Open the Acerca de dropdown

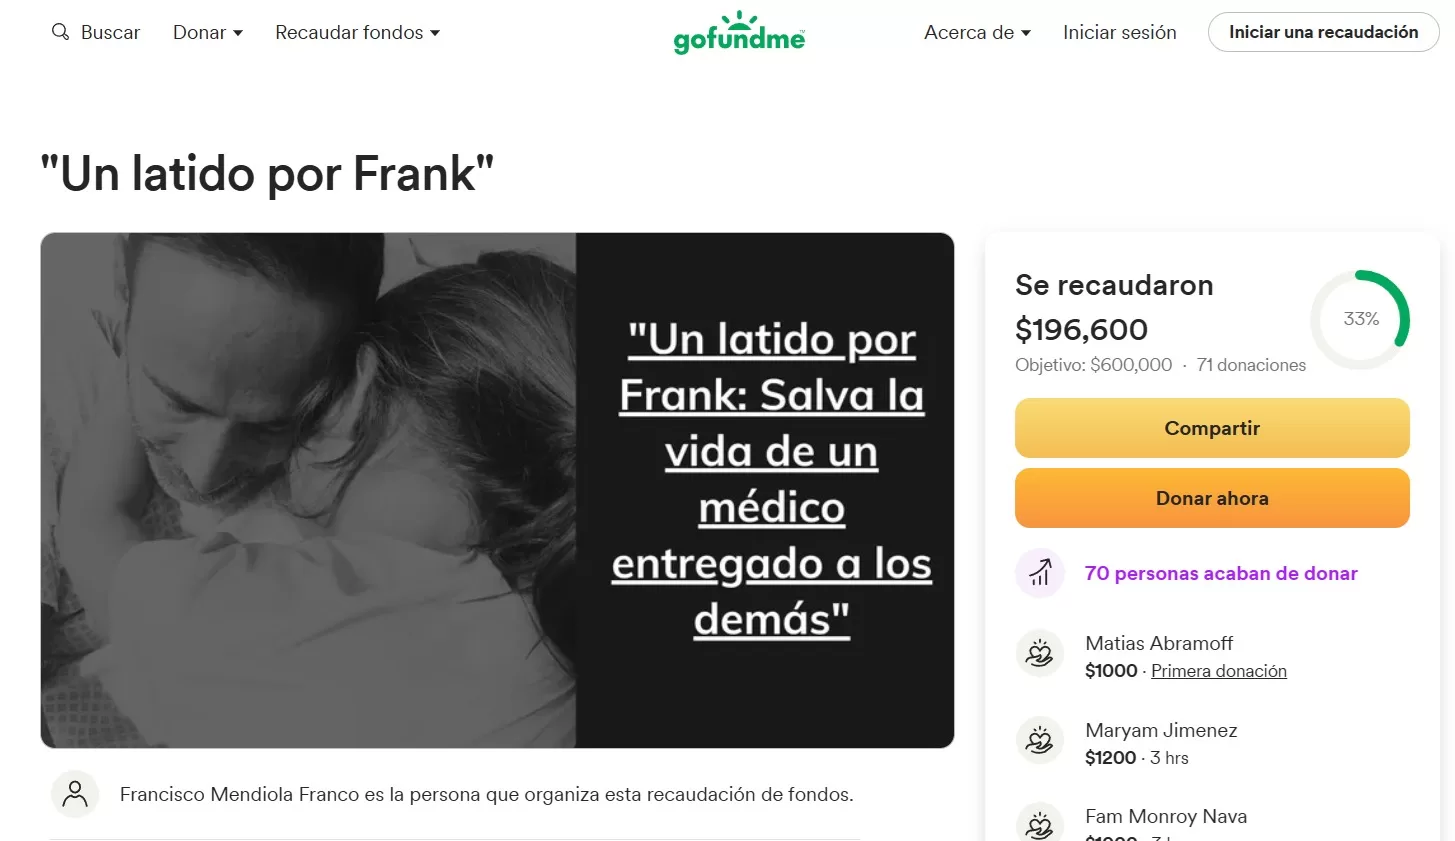pyautogui.click(x=977, y=32)
